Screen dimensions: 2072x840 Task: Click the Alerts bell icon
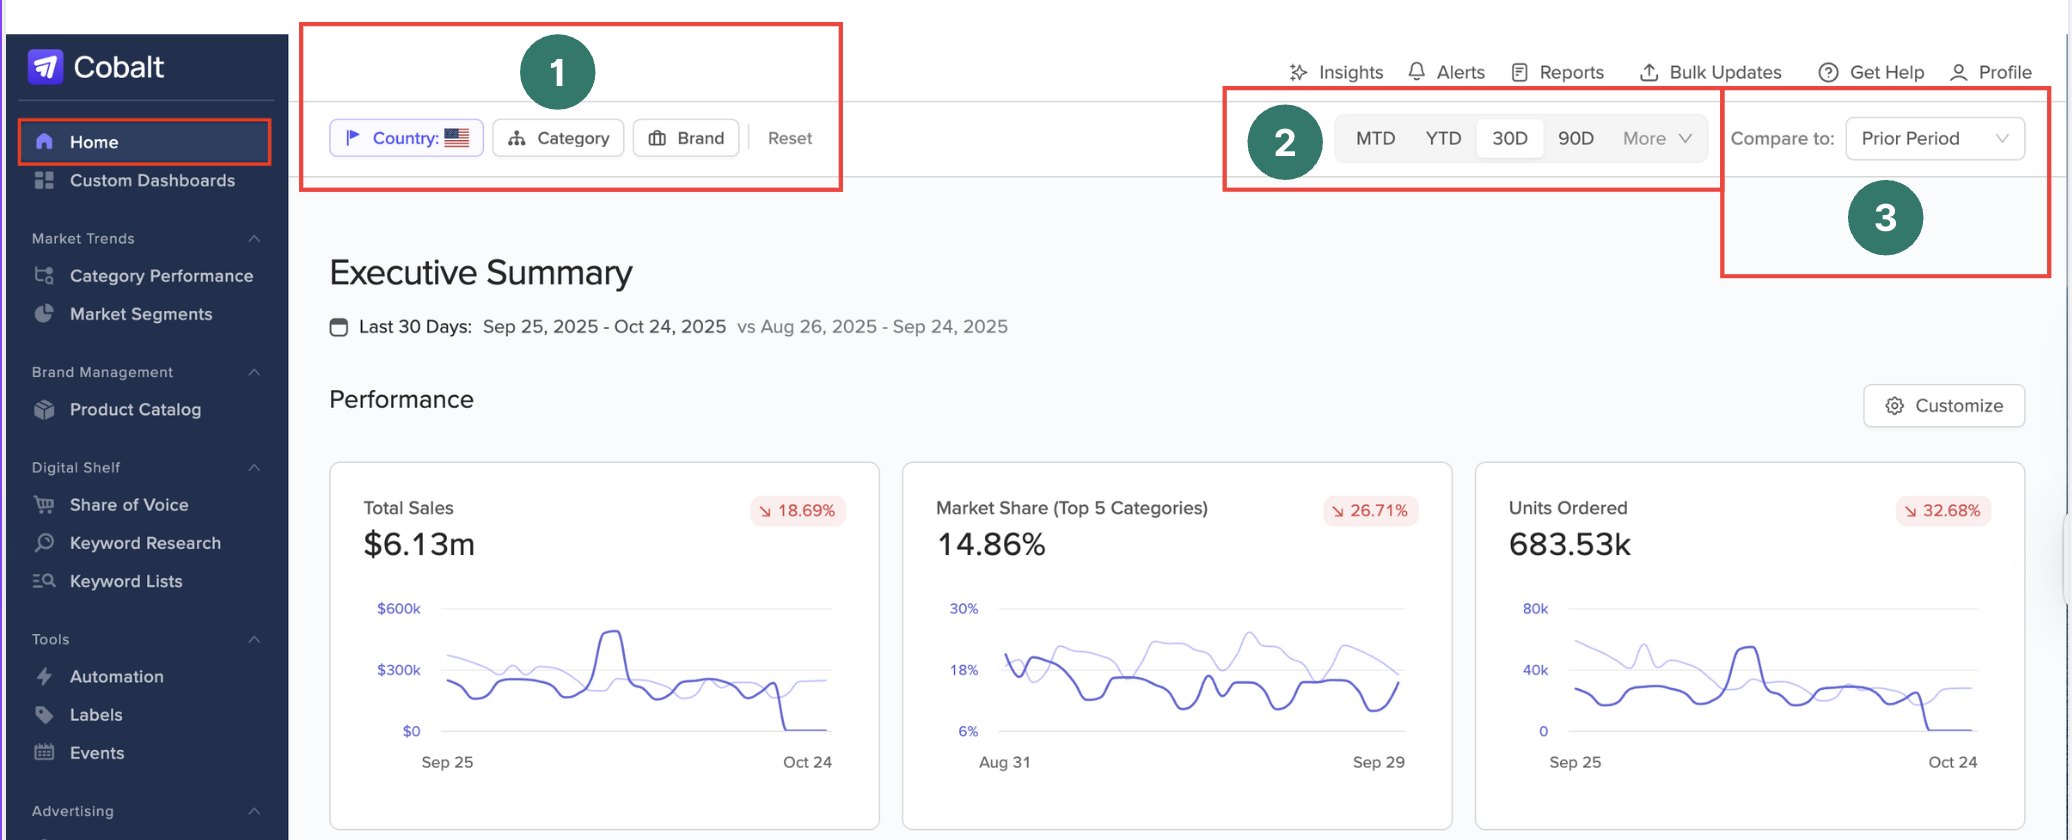1417,72
